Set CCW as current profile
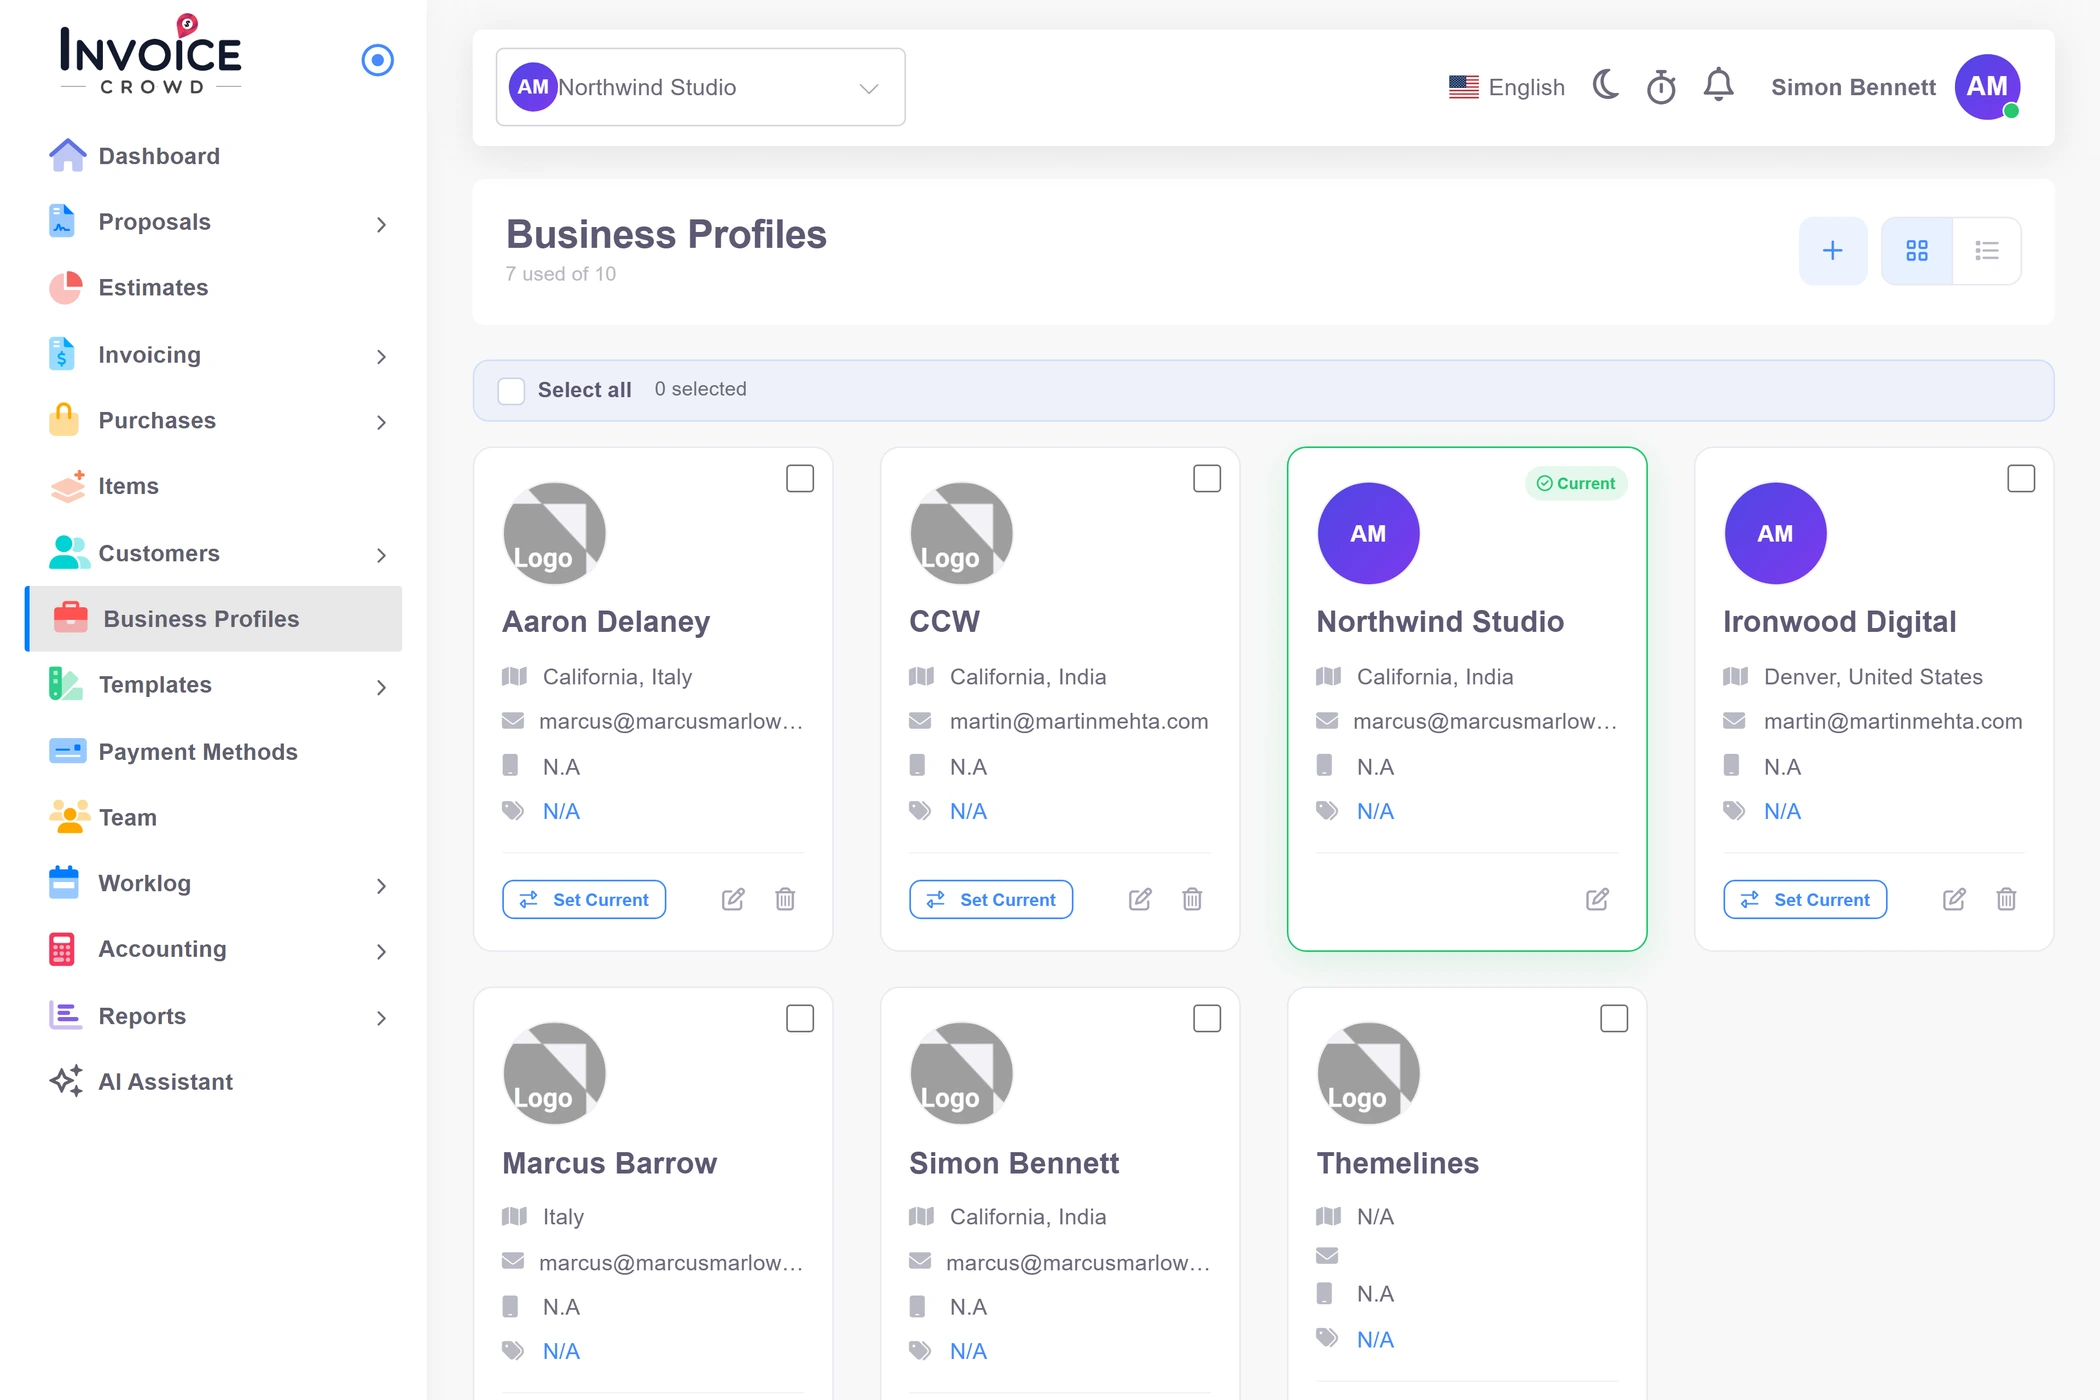 [x=991, y=899]
